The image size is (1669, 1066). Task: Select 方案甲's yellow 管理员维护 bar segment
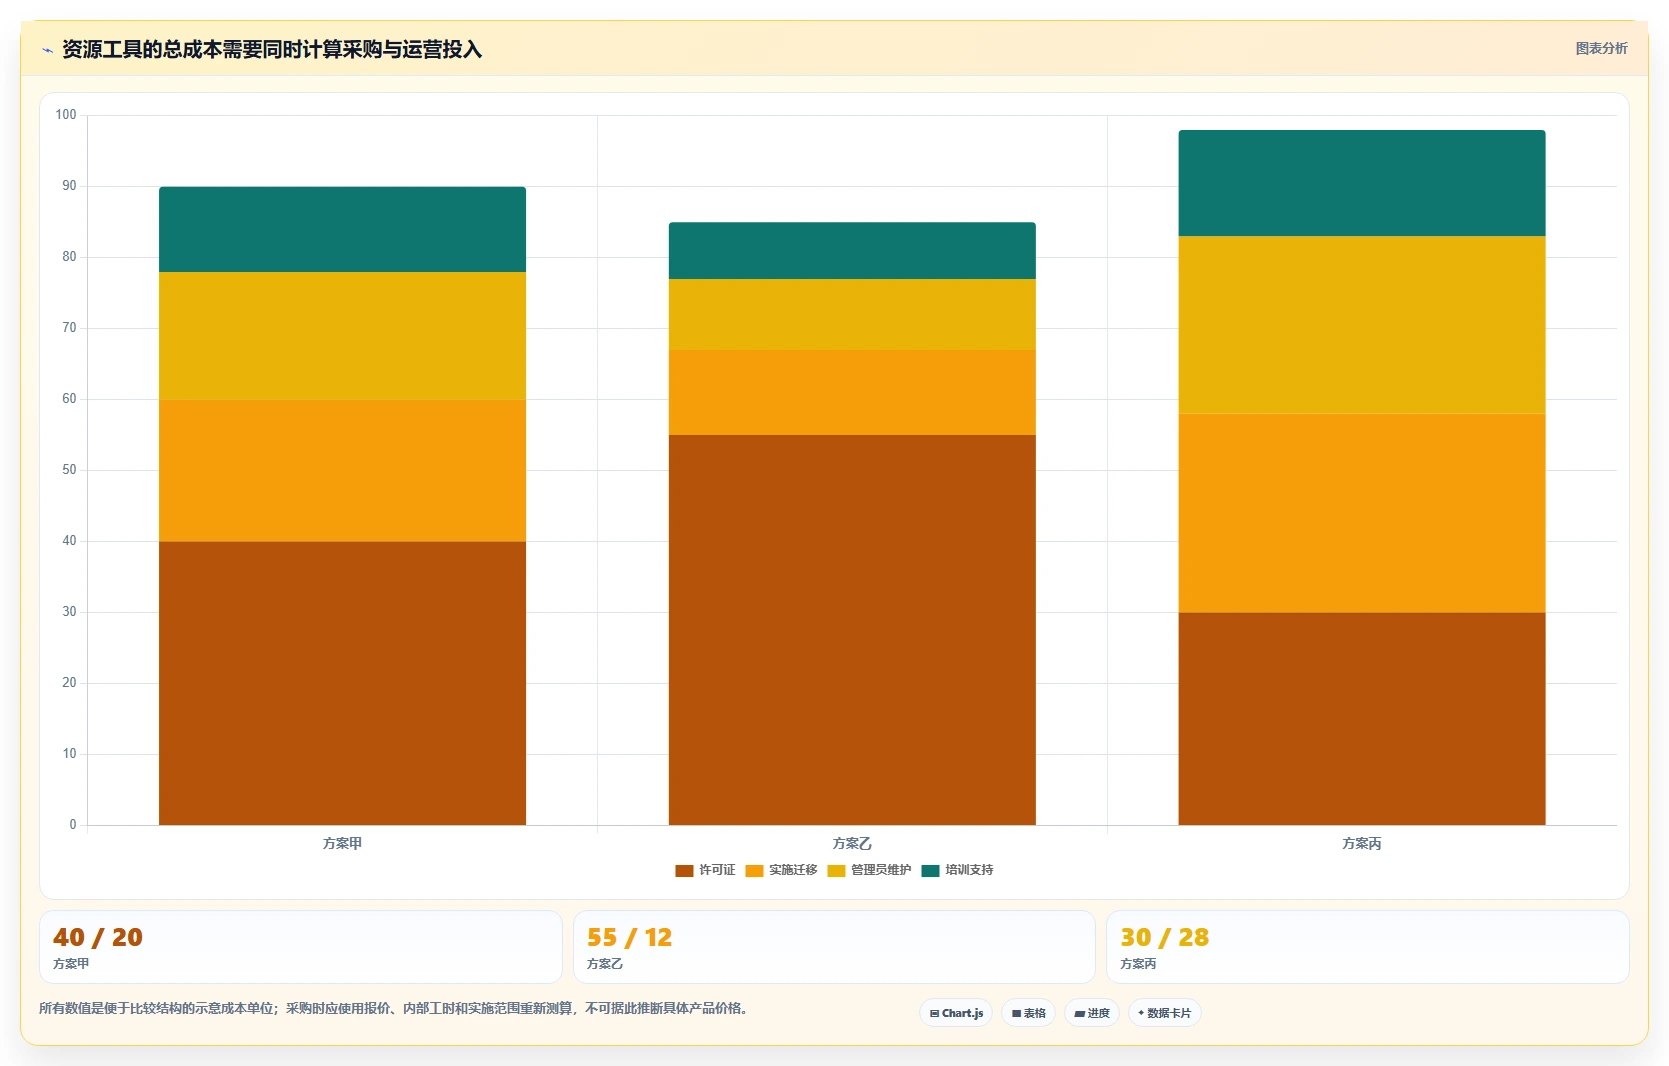point(342,336)
